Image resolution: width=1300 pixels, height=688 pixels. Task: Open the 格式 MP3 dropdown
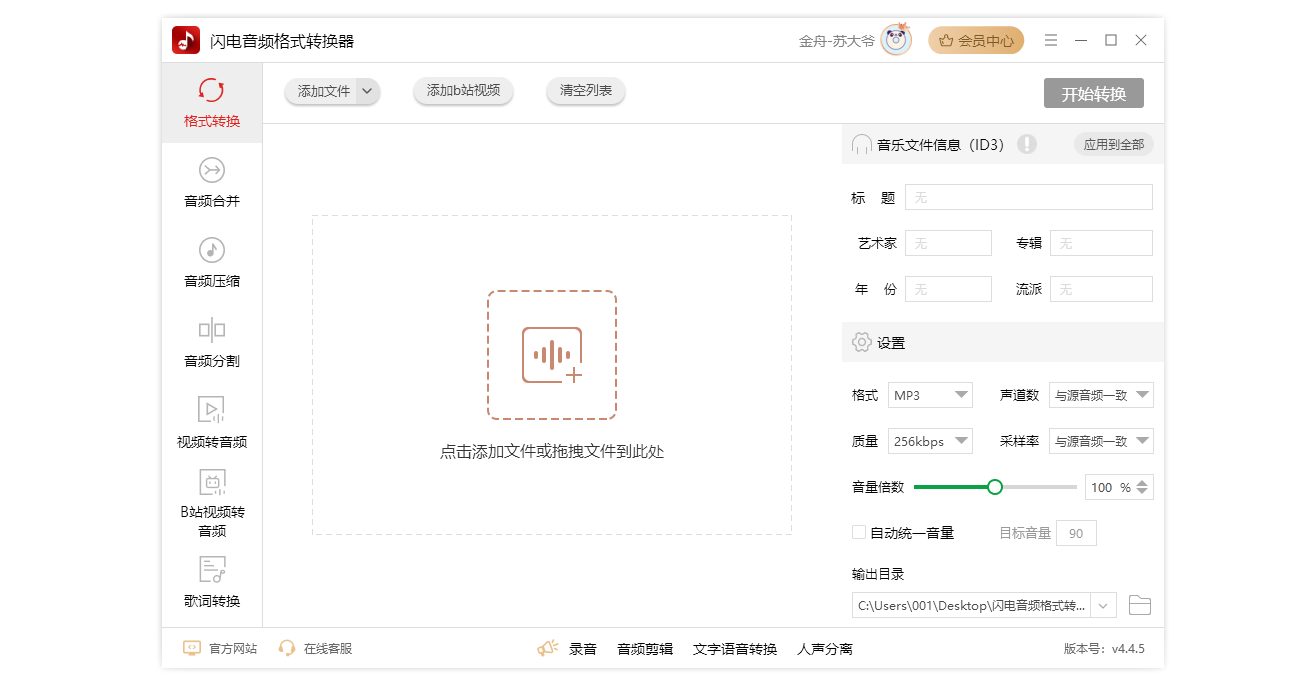point(930,395)
